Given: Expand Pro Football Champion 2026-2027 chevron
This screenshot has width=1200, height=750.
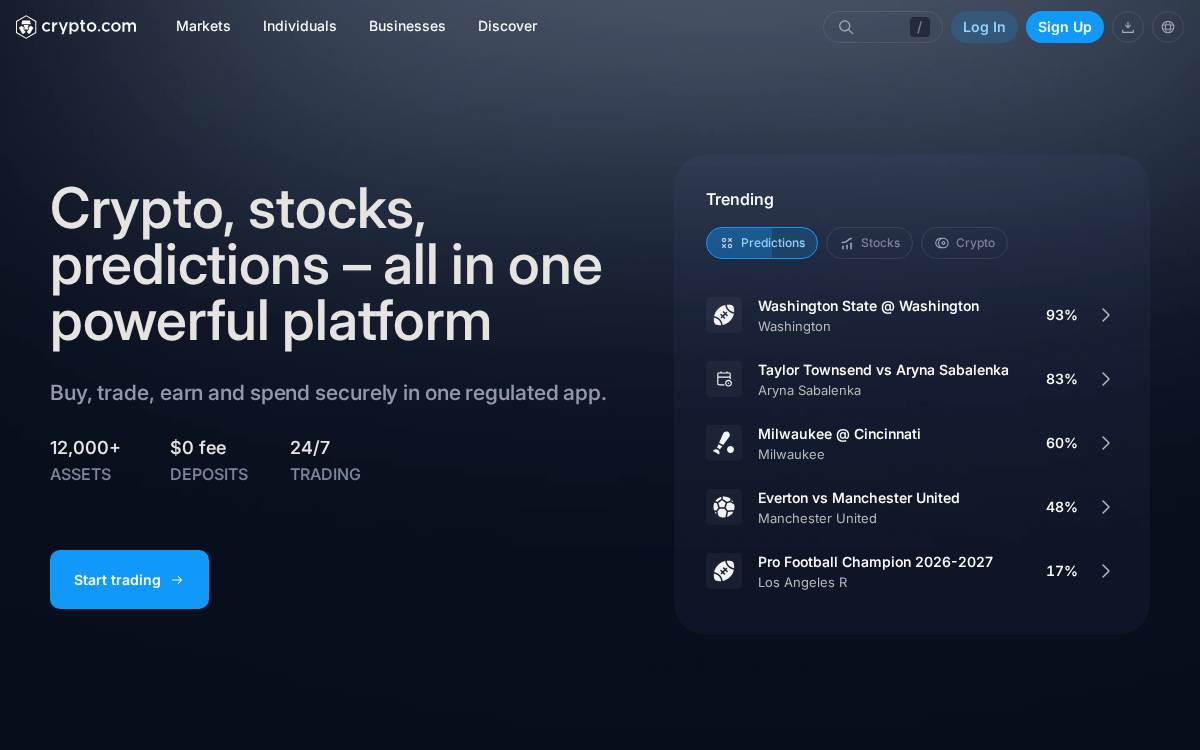Looking at the screenshot, I should pos(1106,571).
